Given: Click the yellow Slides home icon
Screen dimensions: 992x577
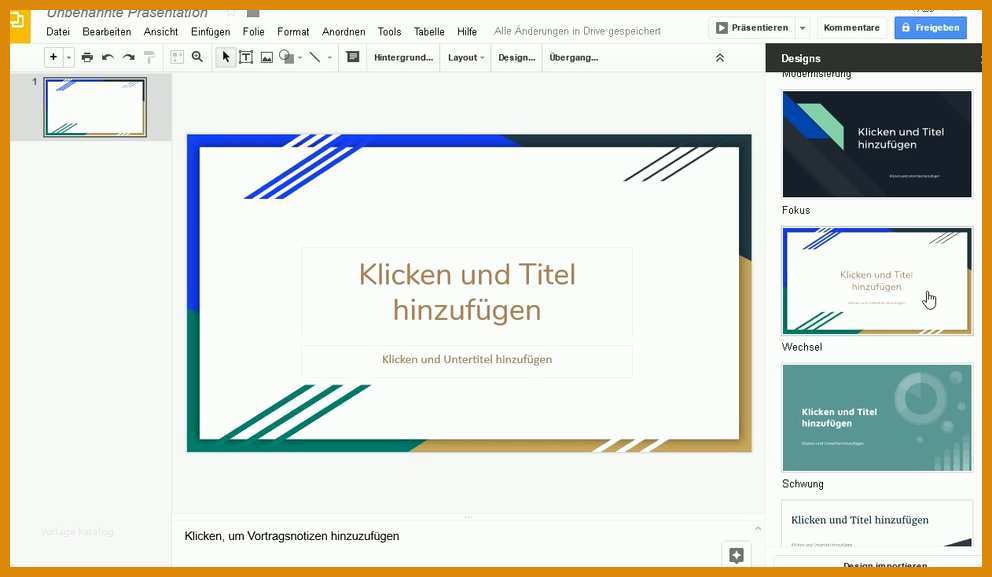Looking at the screenshot, I should coord(18,24).
